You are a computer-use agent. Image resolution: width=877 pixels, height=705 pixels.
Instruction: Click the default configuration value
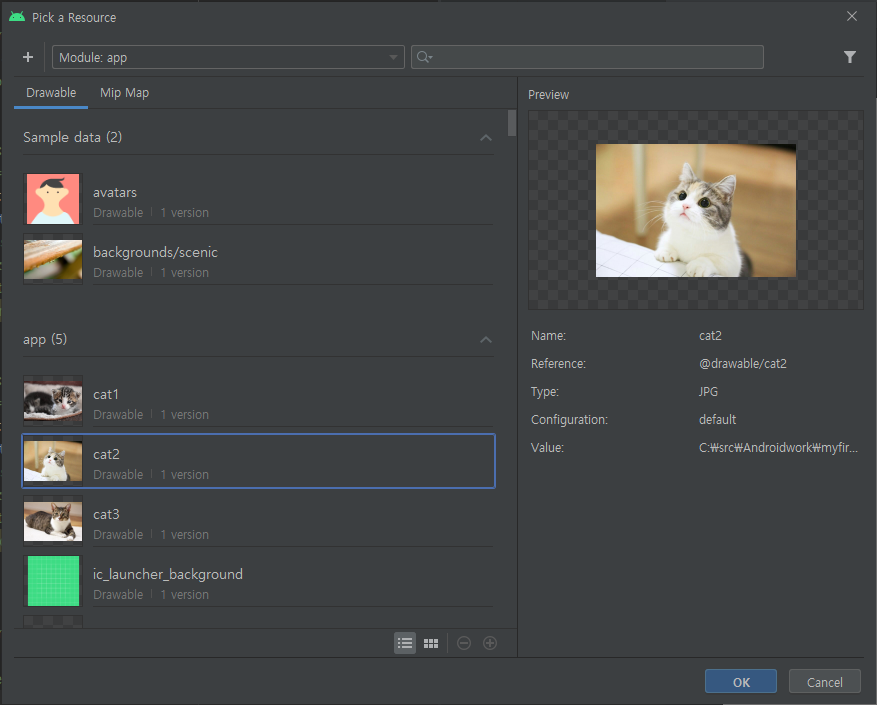point(717,420)
